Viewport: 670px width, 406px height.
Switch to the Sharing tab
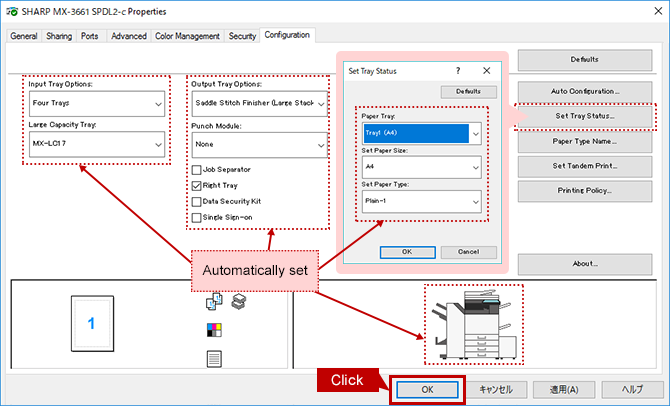point(59,36)
